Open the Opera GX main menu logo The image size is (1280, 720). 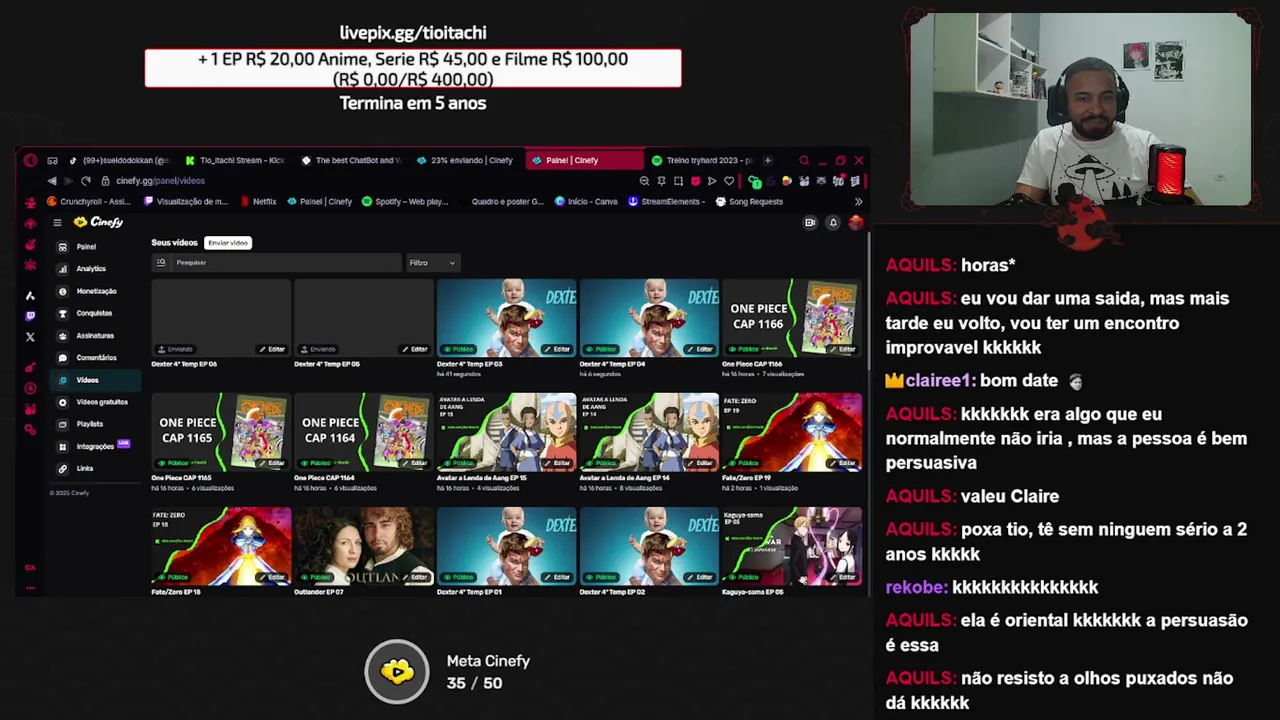pos(30,160)
